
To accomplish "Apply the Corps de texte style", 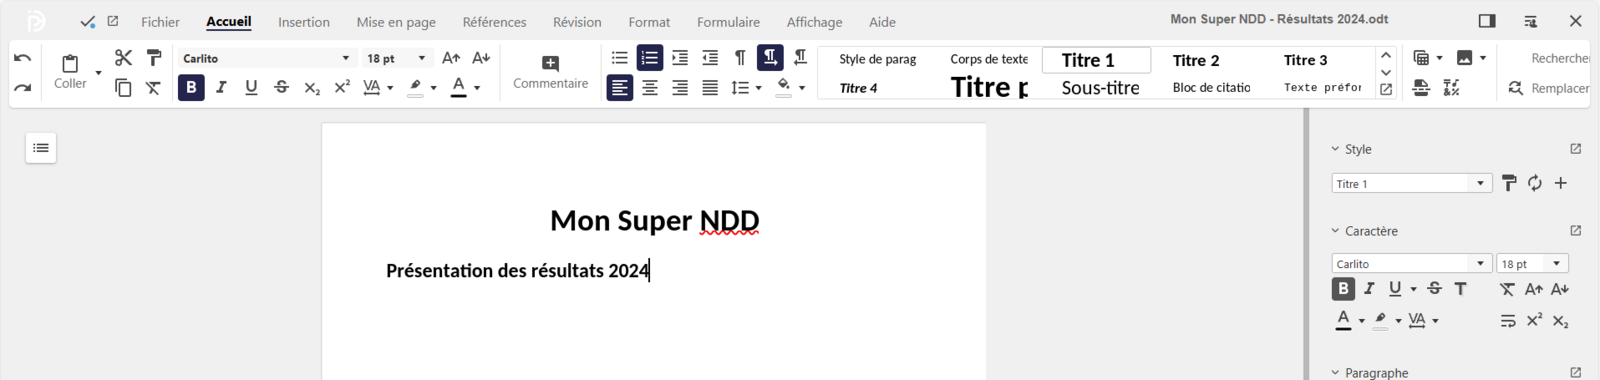I will pyautogui.click(x=988, y=60).
